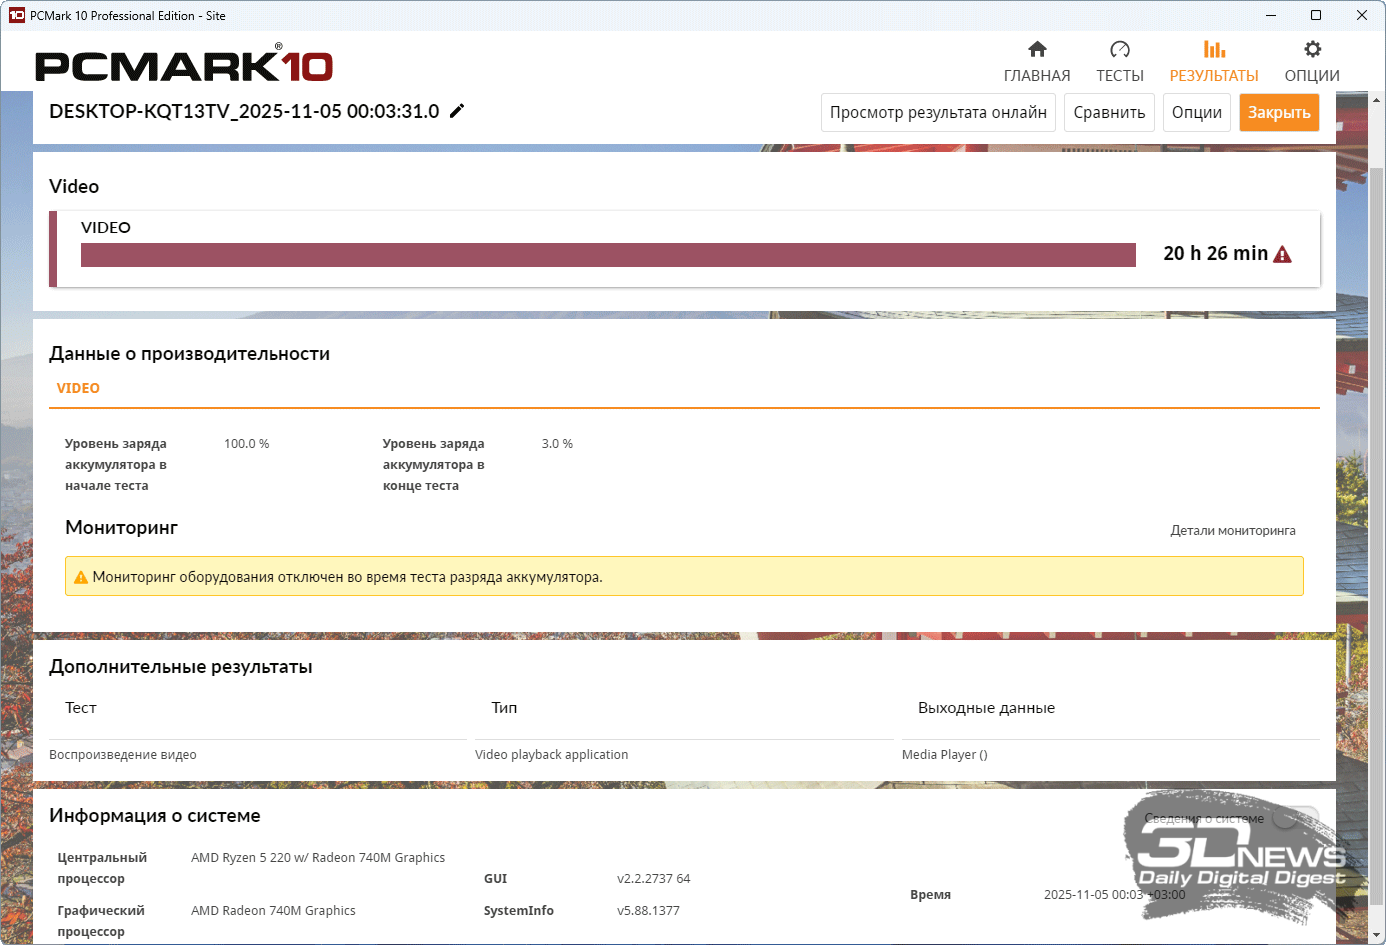
Task: Open the ОПЦИИ gear icon
Action: (x=1312, y=49)
